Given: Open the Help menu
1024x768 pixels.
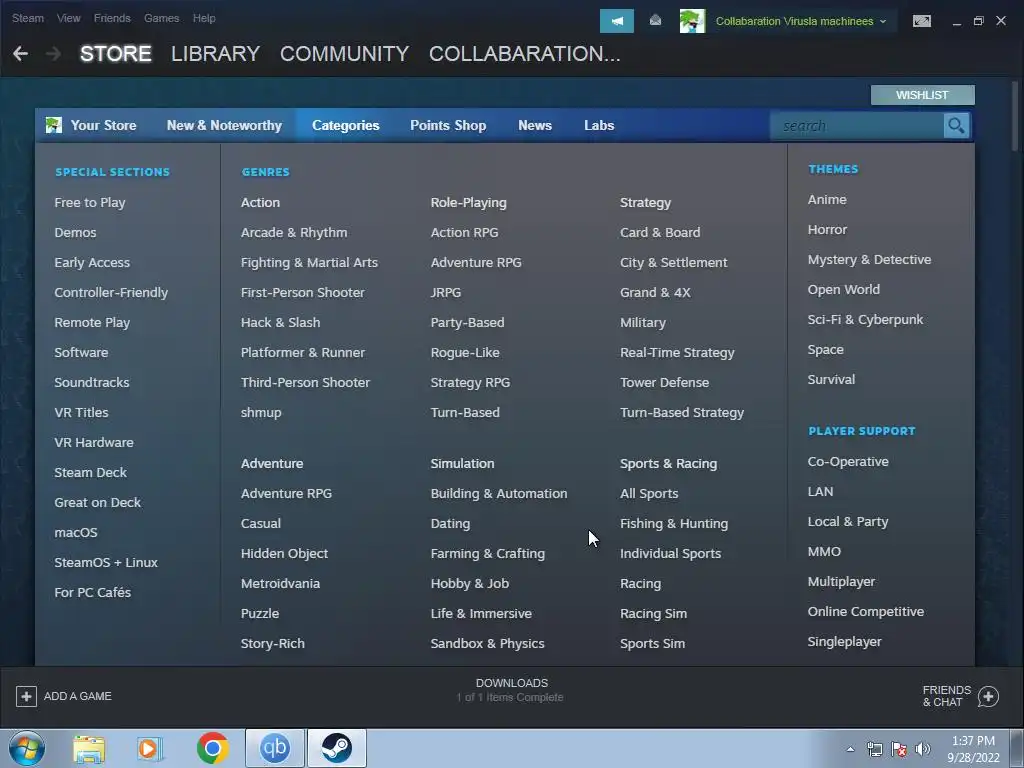Looking at the screenshot, I should tap(204, 18).
